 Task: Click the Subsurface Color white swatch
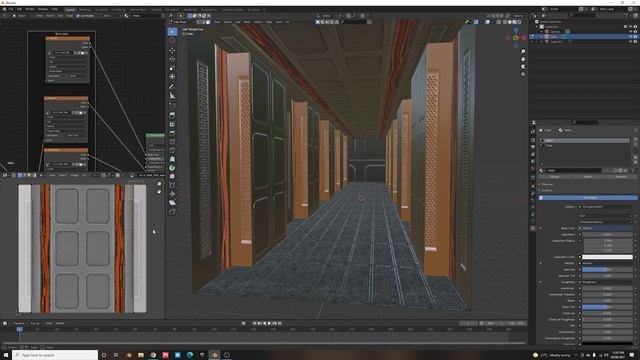[x=607, y=257]
